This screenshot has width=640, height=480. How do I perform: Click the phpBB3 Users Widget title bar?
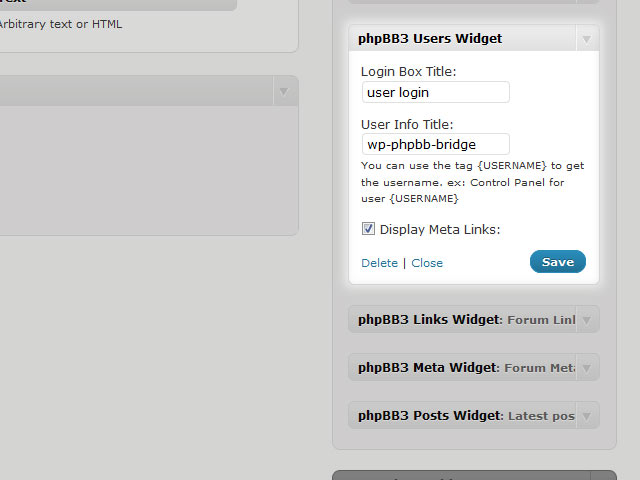coord(462,38)
